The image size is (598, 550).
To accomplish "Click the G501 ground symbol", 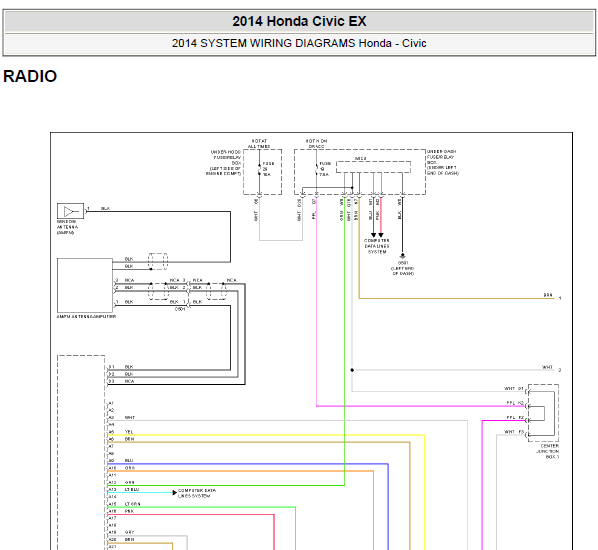I will 402,256.
